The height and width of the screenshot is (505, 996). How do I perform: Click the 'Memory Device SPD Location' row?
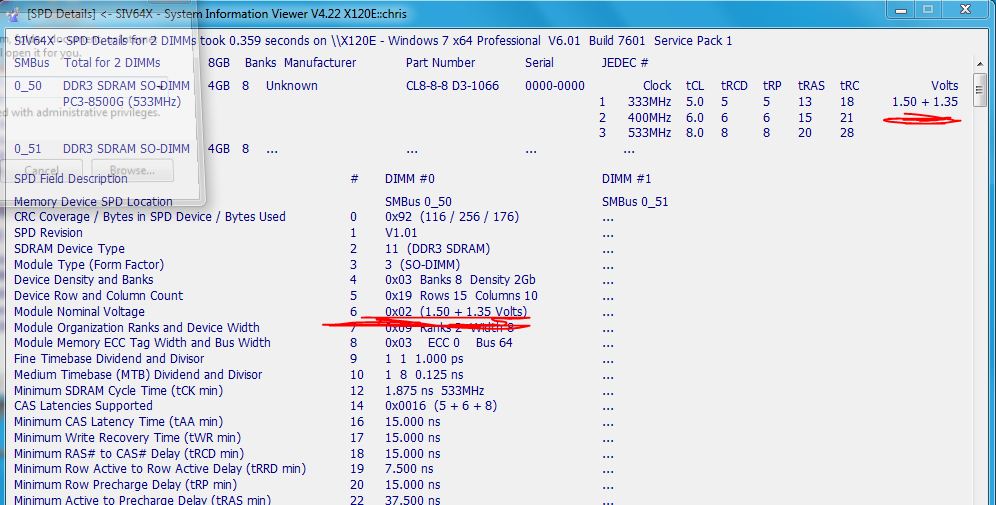tap(93, 202)
